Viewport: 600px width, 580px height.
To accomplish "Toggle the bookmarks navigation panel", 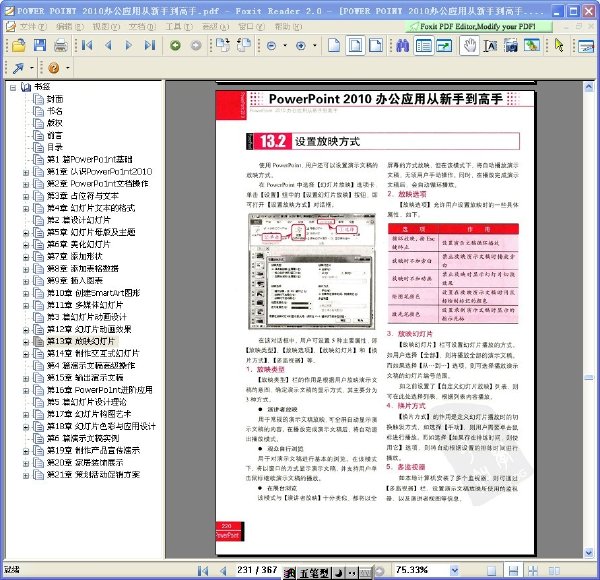I will [x=423, y=46].
